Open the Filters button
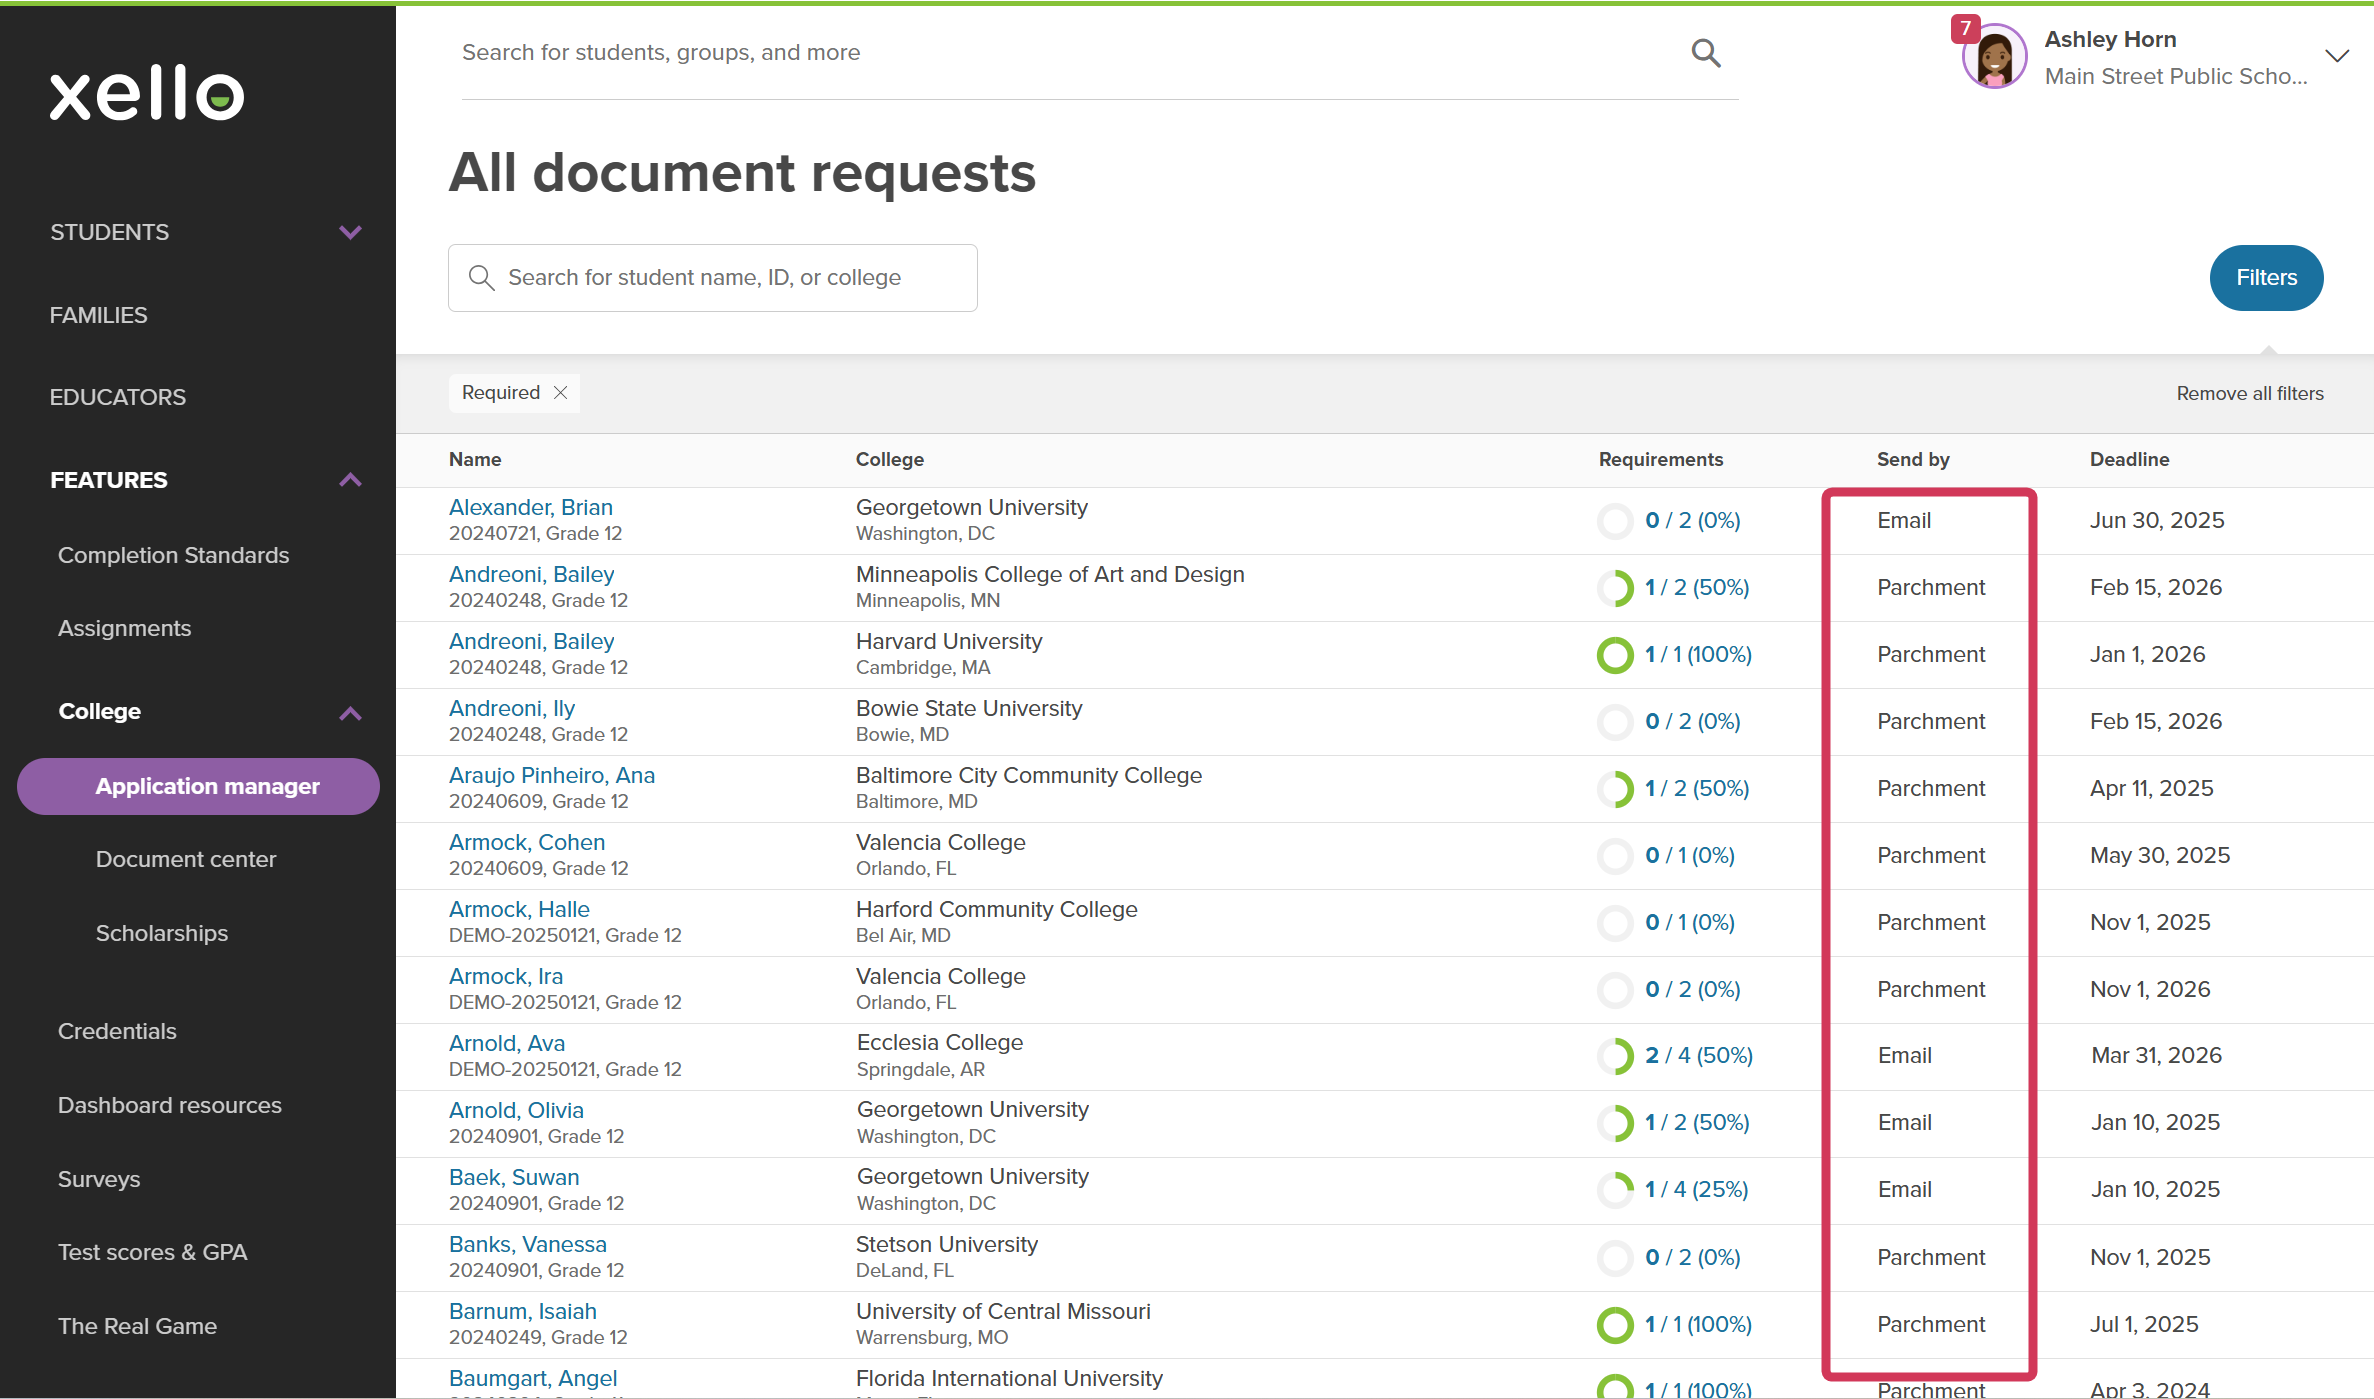 (x=2266, y=278)
